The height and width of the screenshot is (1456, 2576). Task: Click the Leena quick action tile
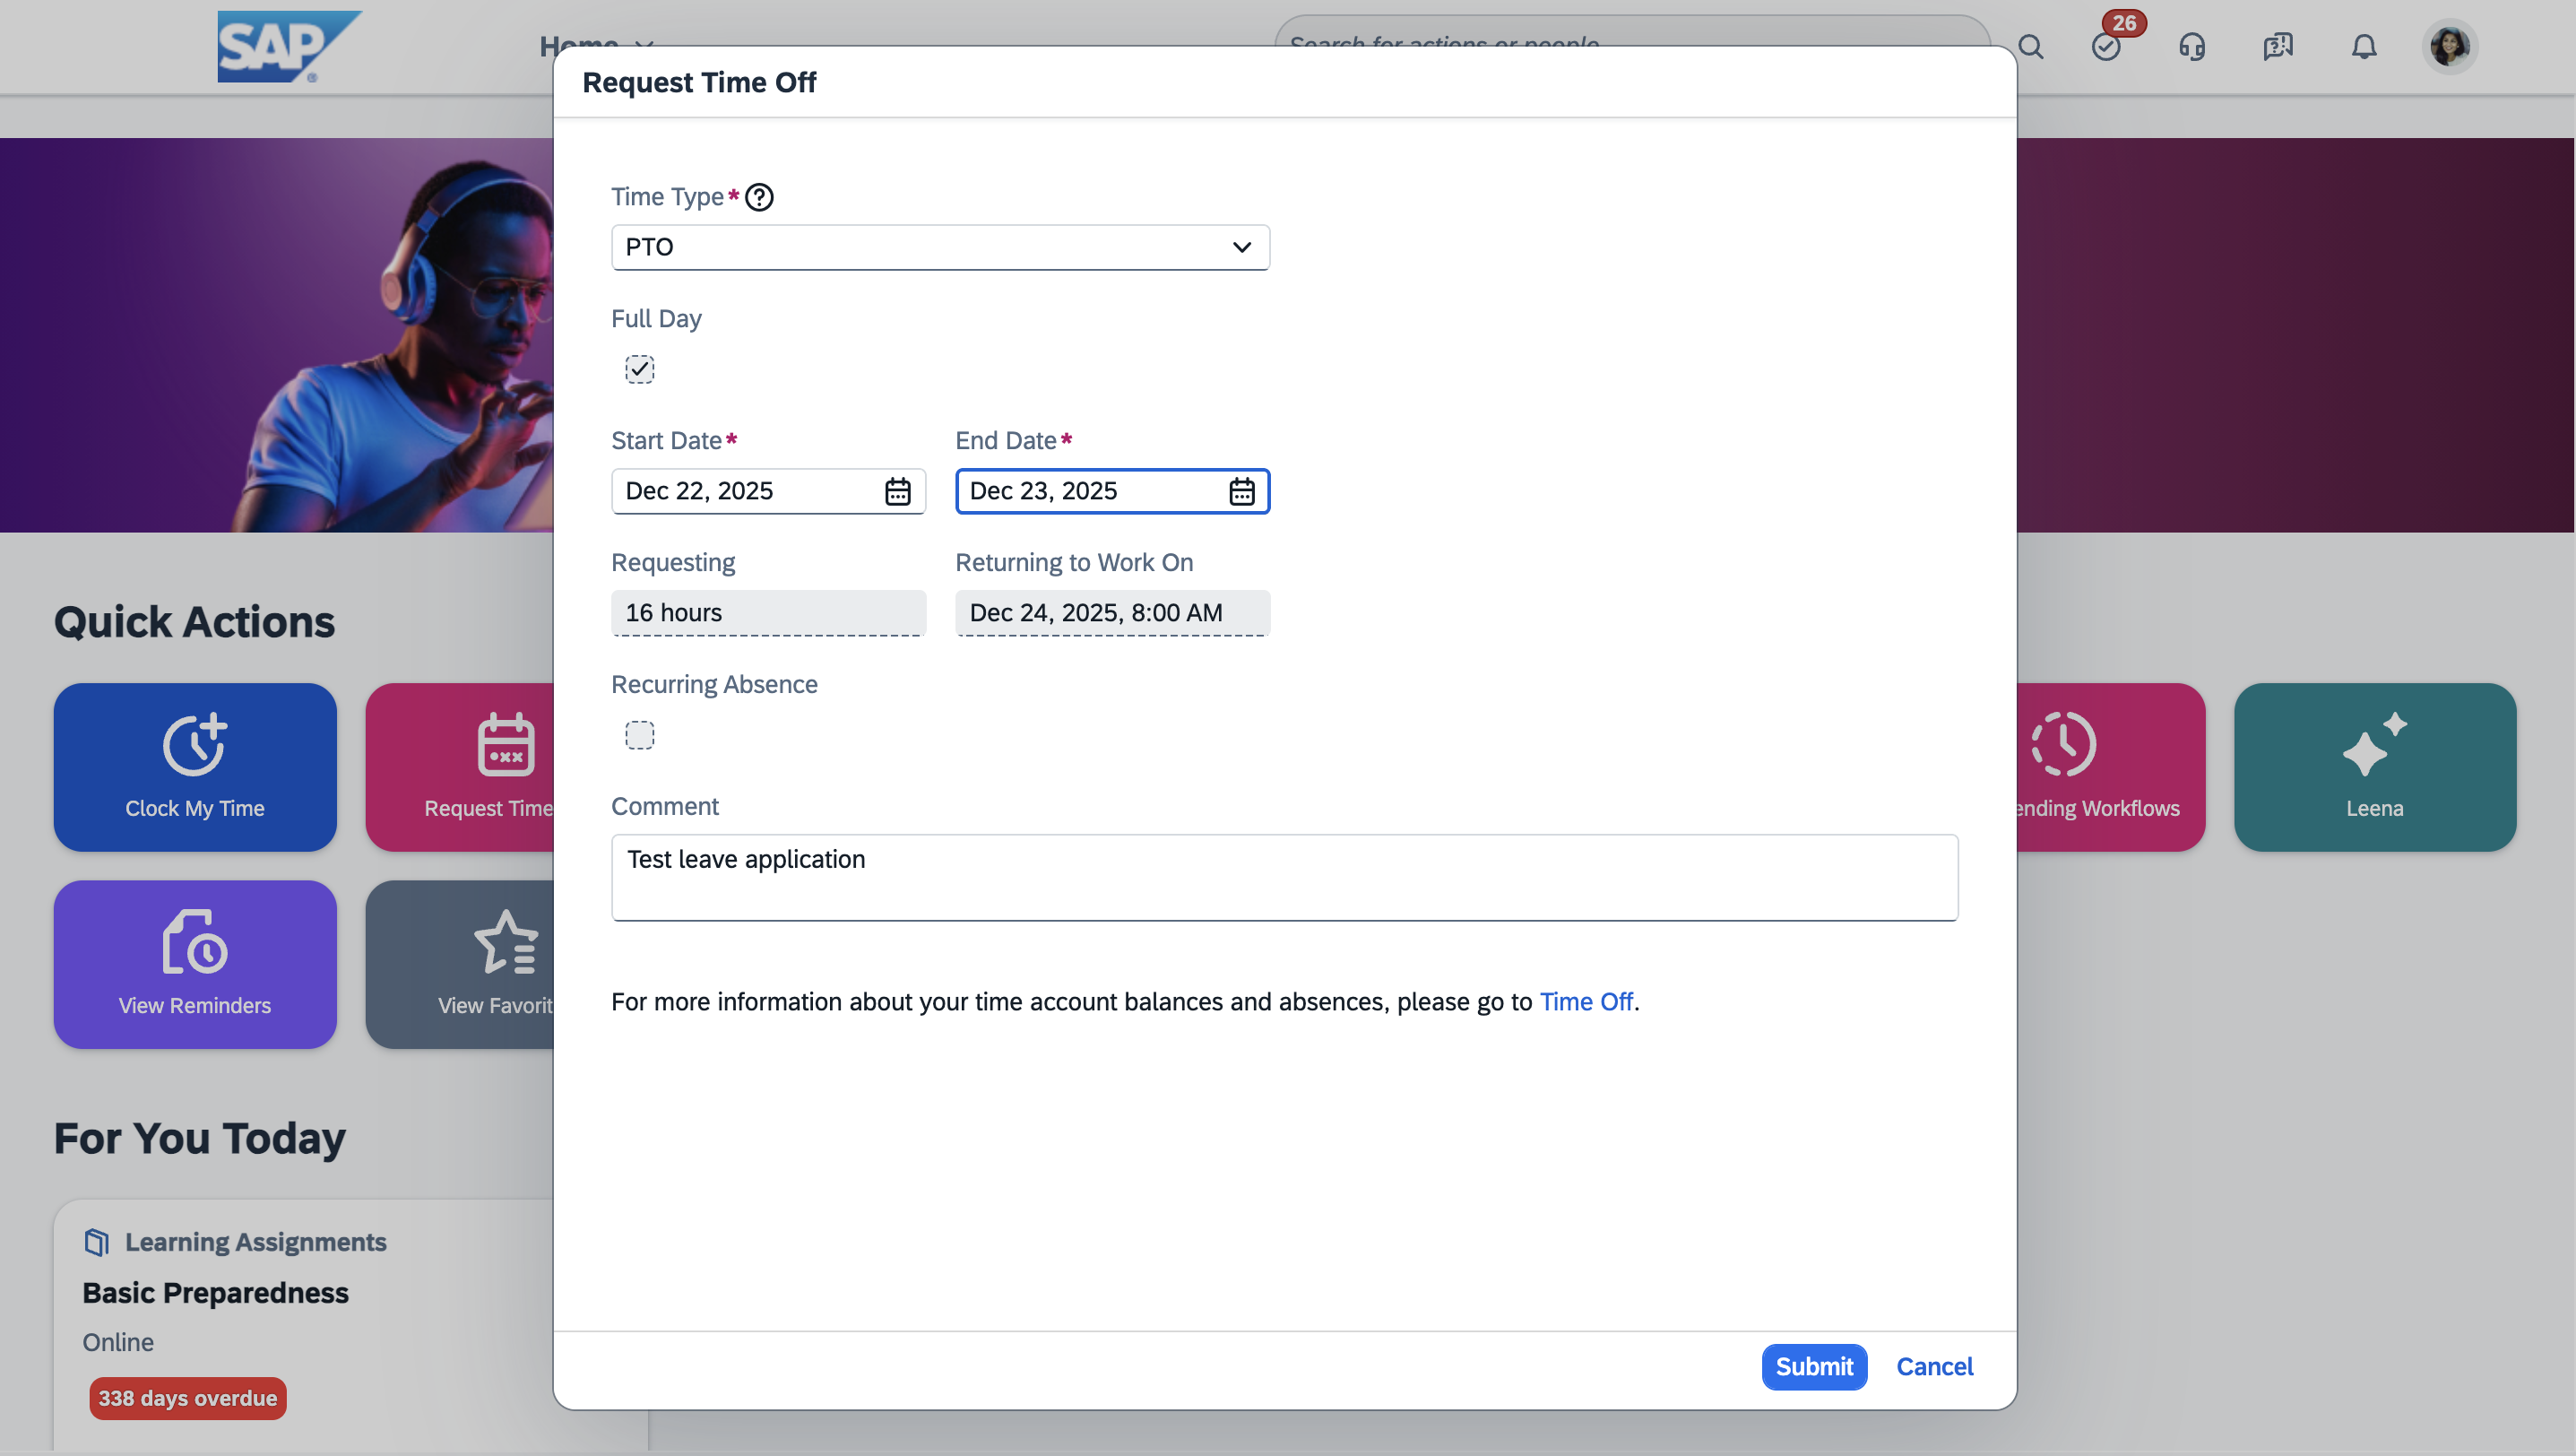pos(2374,767)
